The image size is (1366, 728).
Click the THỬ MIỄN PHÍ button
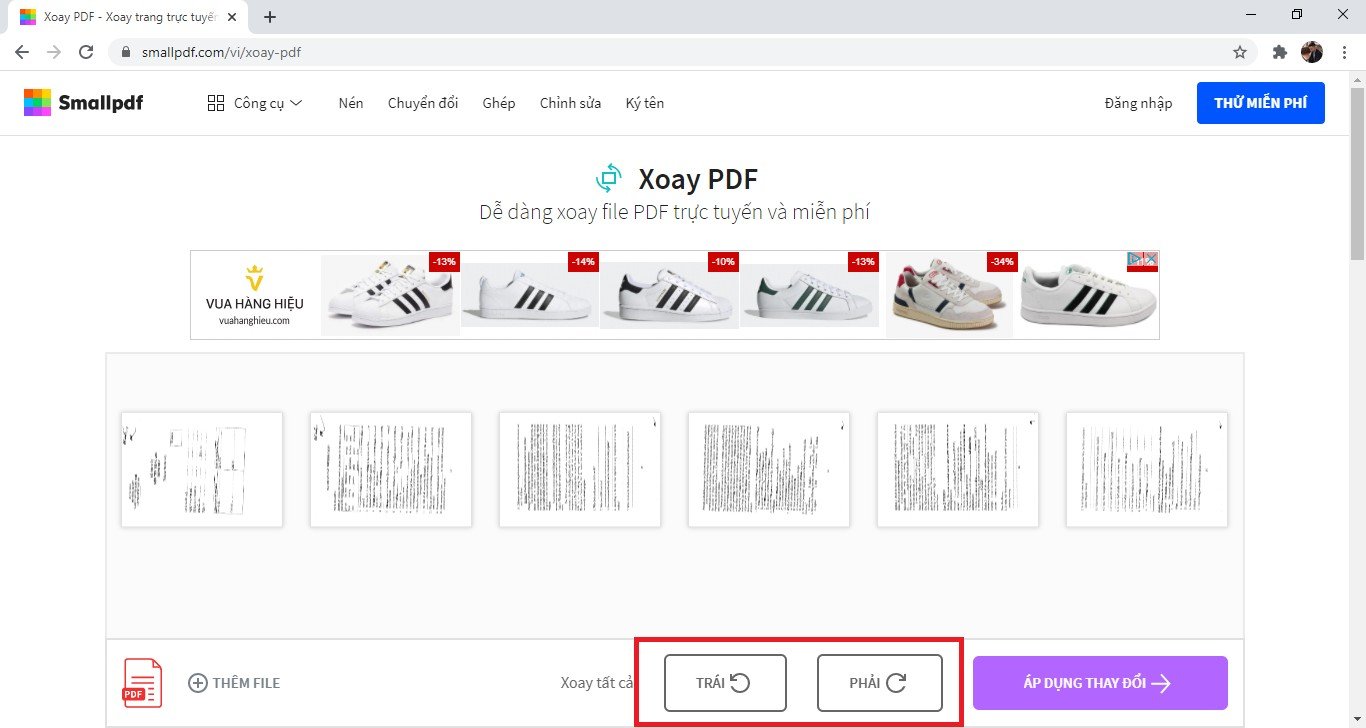(x=1260, y=102)
